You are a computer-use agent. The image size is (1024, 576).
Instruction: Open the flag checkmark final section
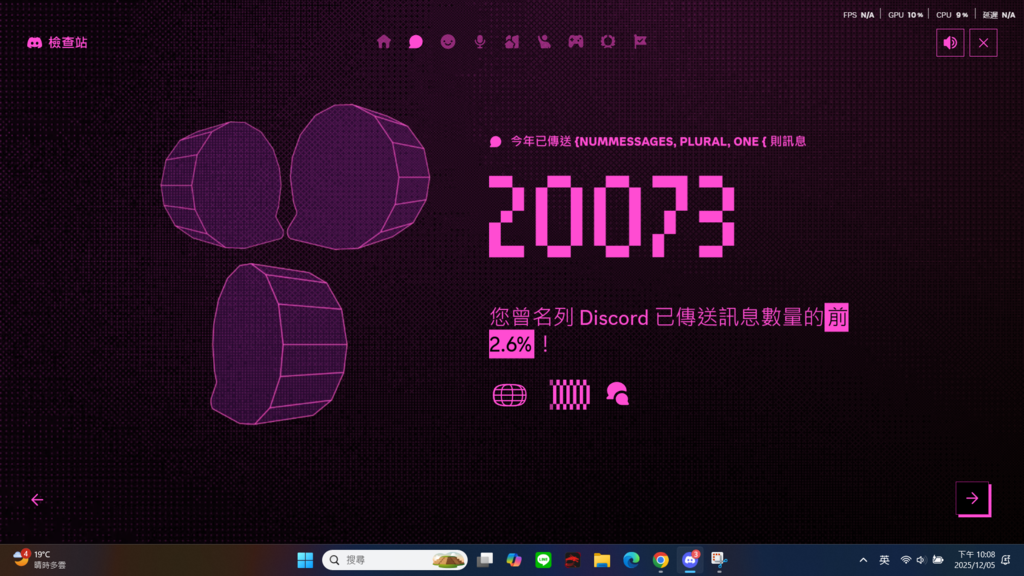click(640, 42)
